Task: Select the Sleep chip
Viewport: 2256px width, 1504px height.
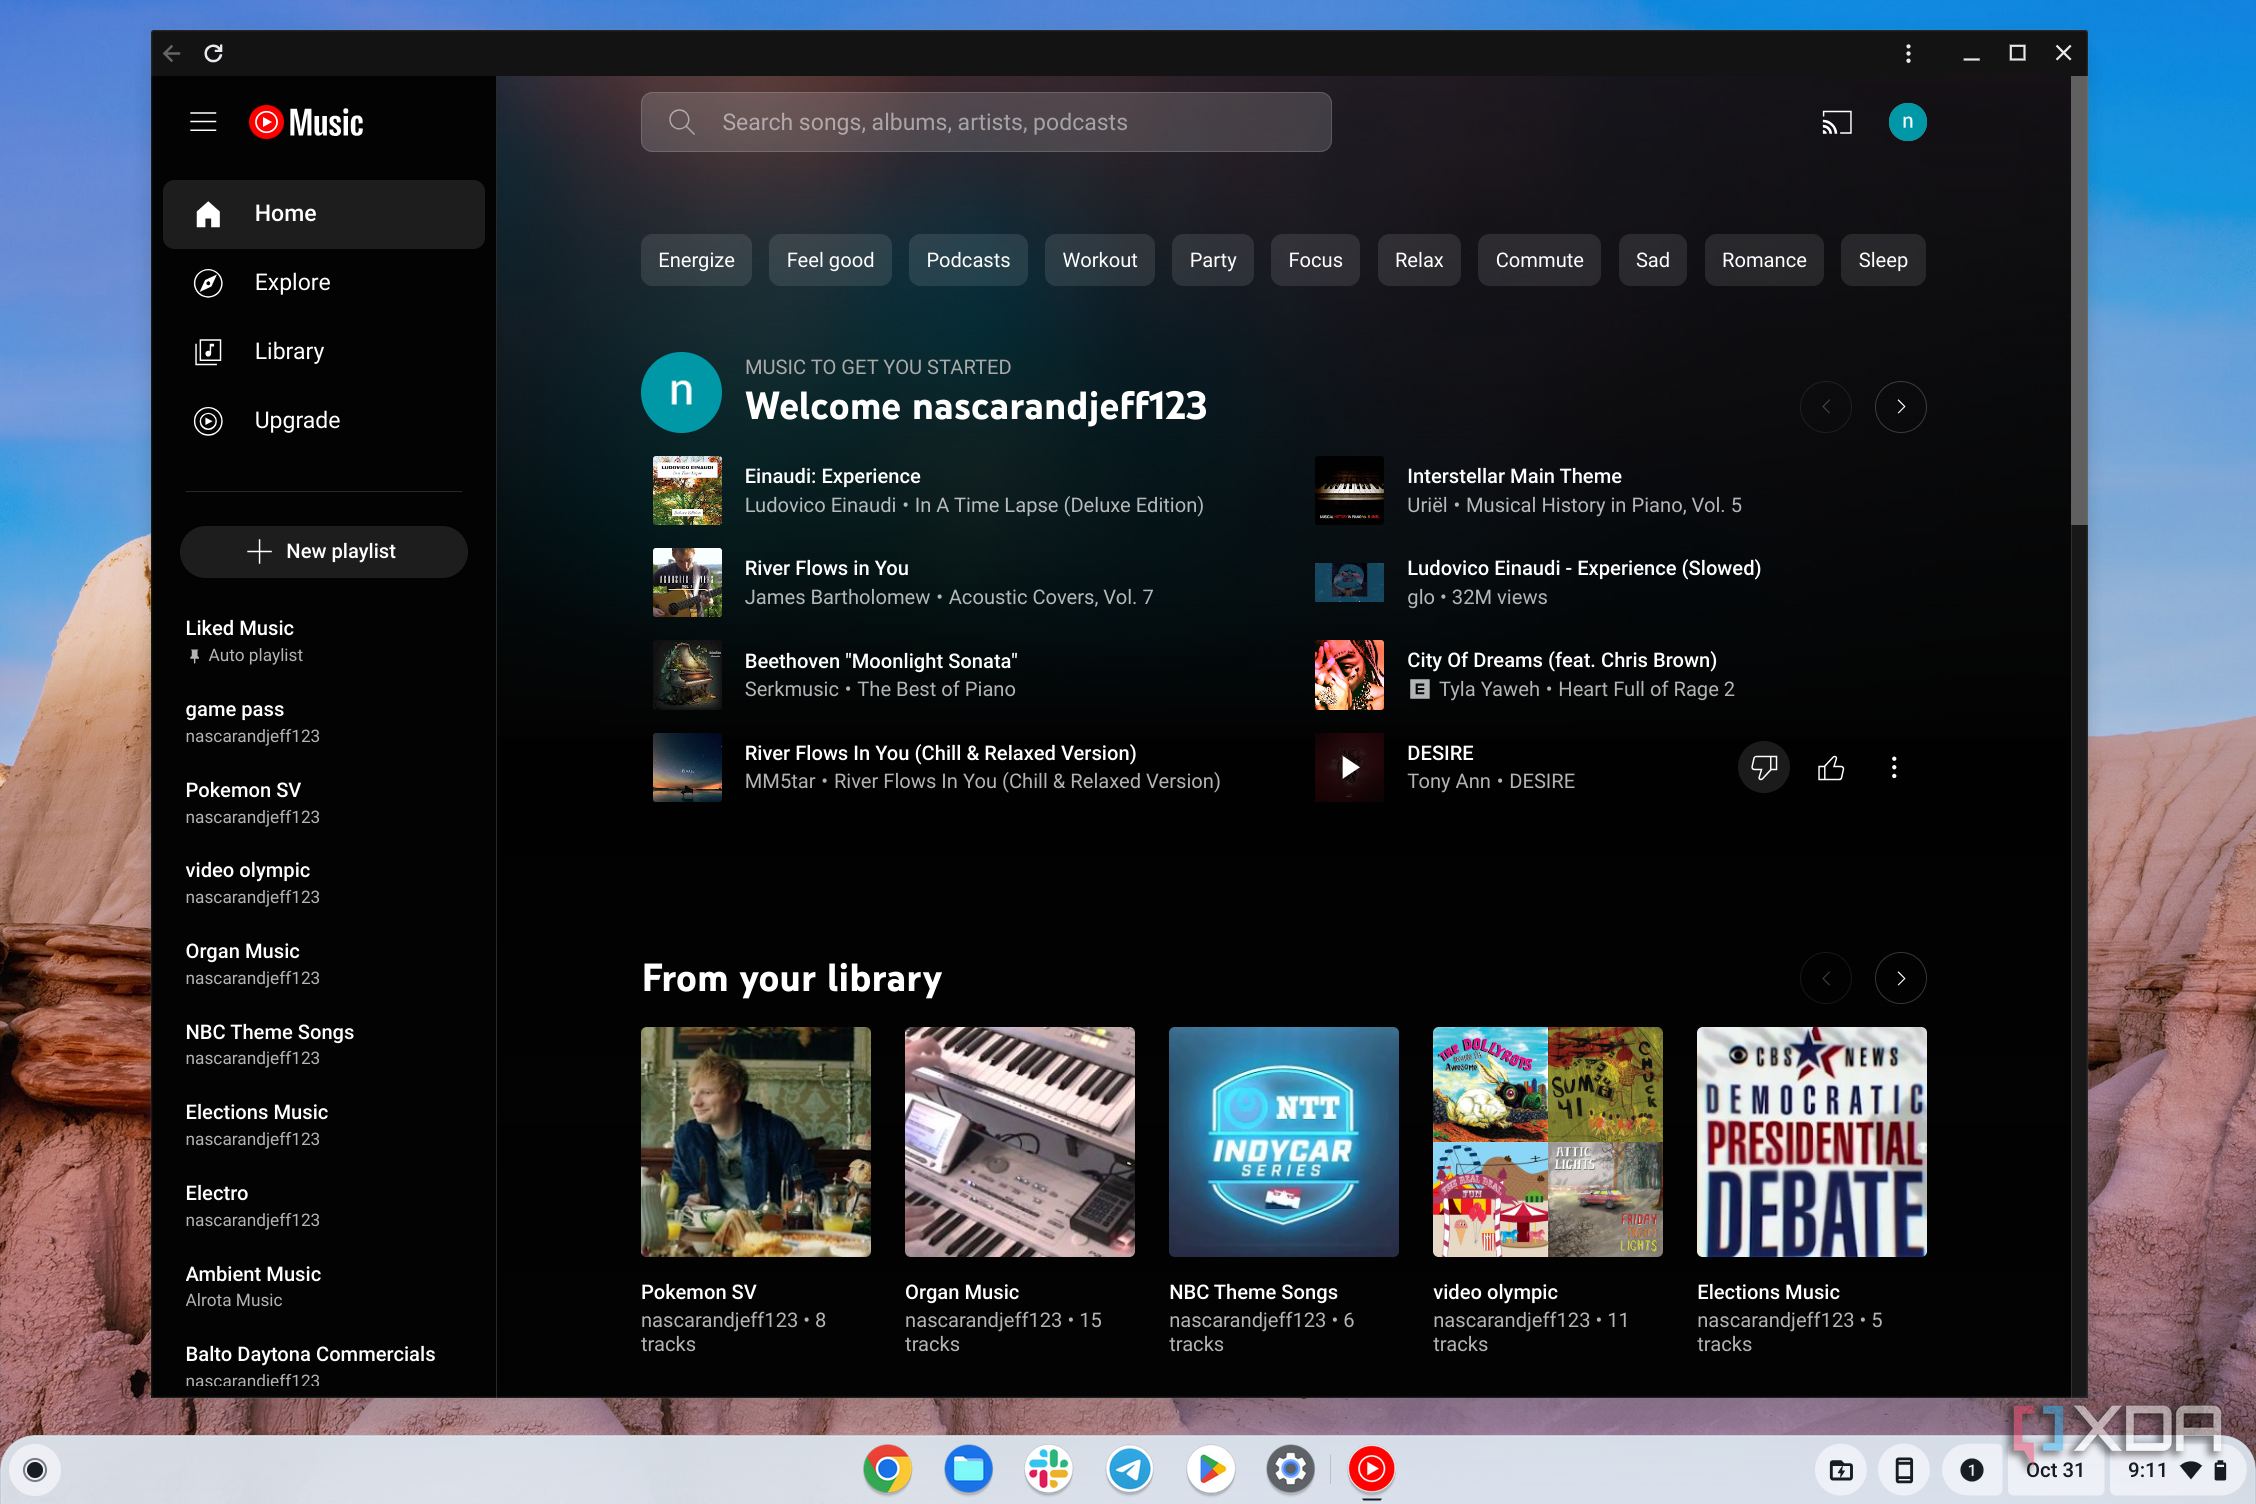Action: pyautogui.click(x=1883, y=260)
